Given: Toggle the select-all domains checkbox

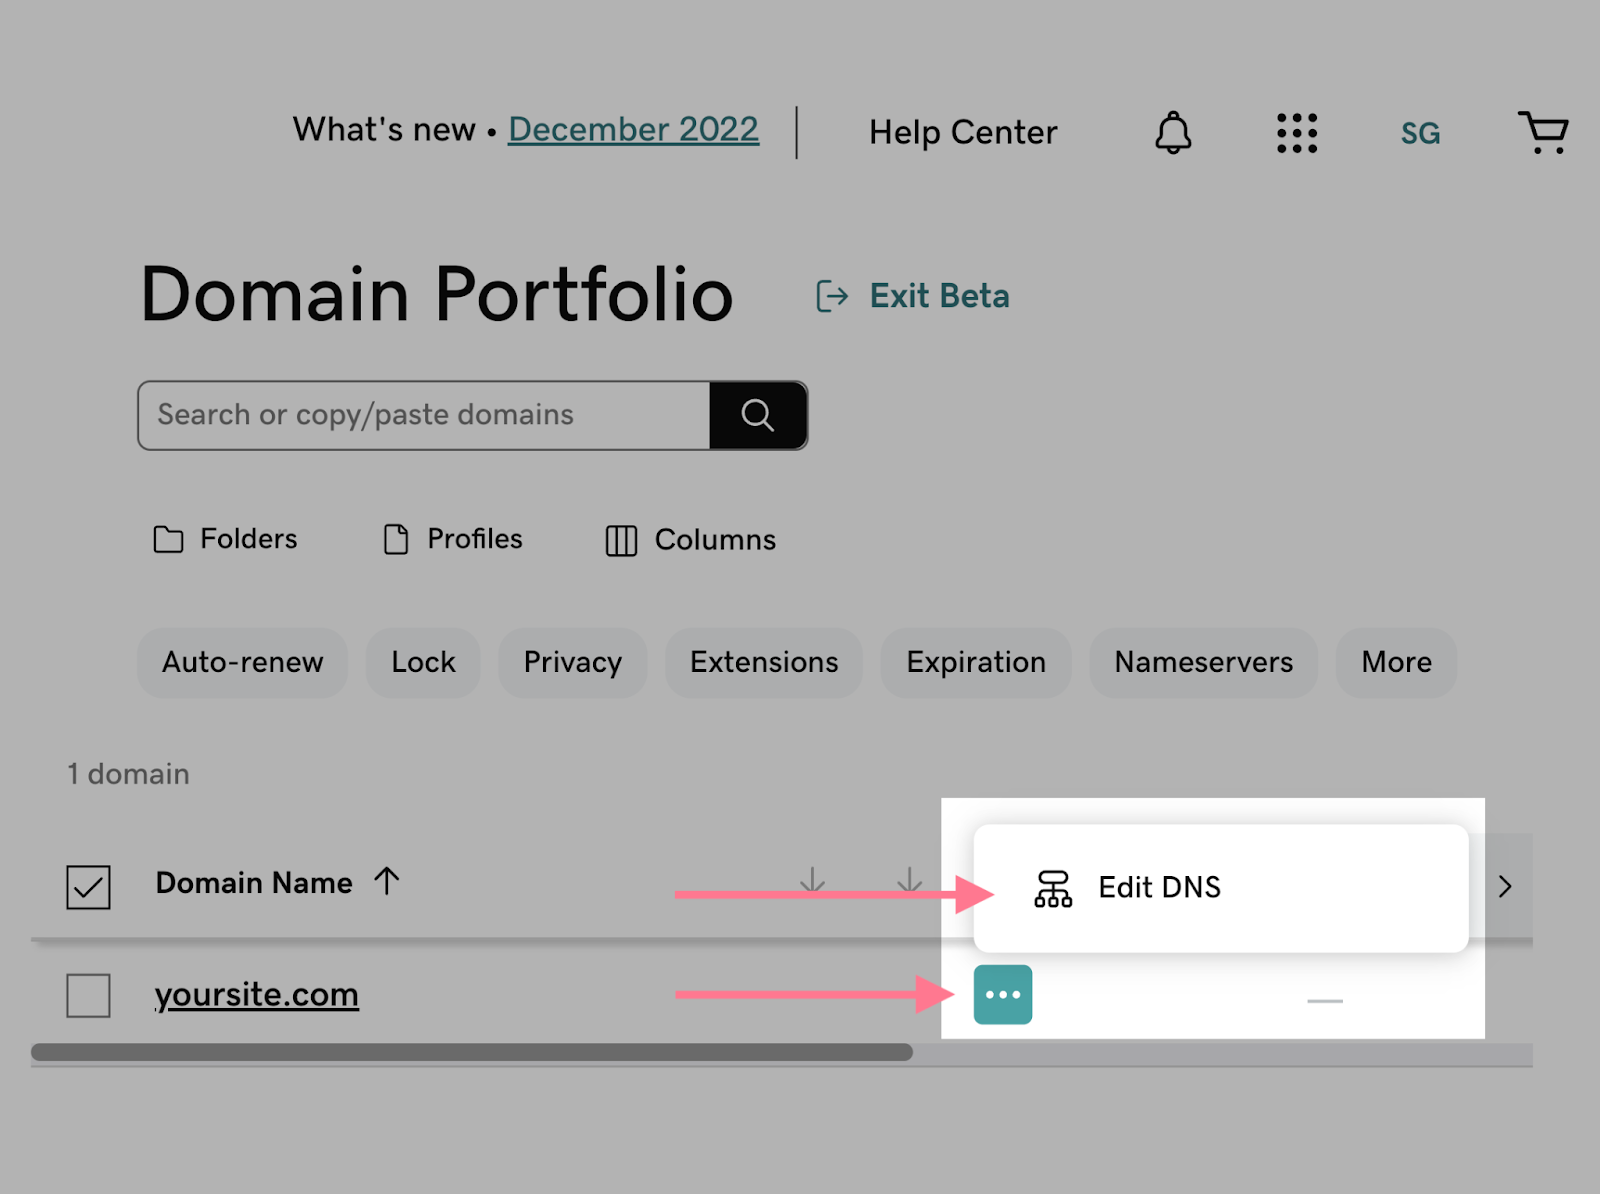Looking at the screenshot, I should coord(88,887).
